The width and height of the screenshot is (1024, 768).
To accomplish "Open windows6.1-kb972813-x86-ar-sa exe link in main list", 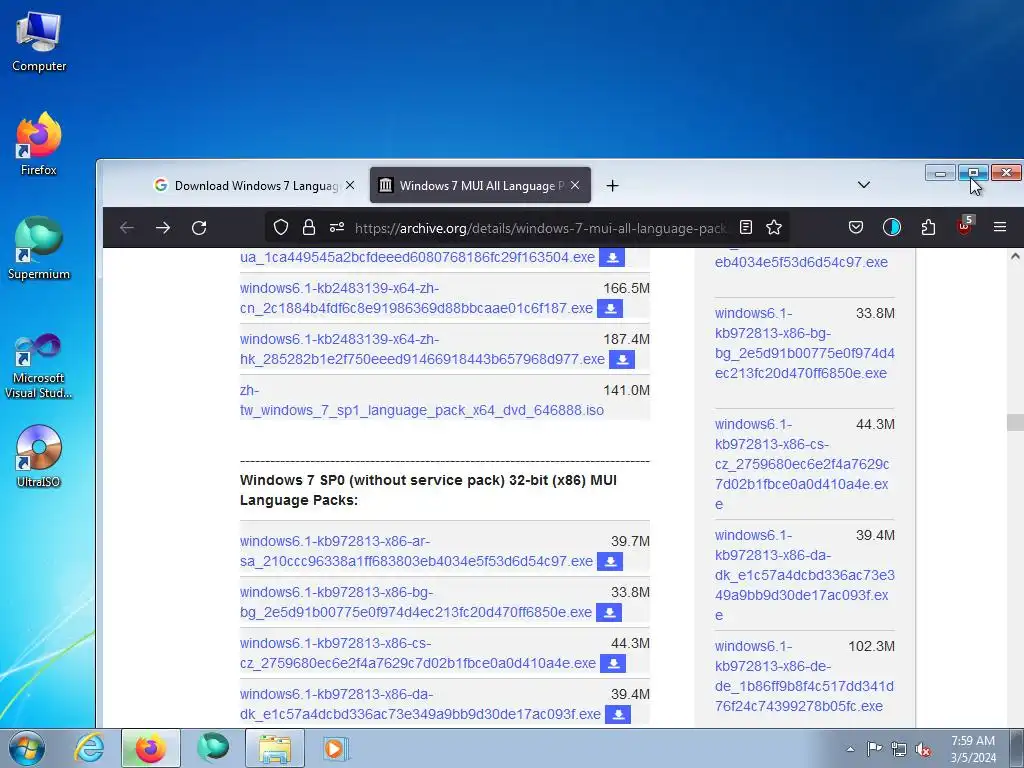I will point(416,551).
